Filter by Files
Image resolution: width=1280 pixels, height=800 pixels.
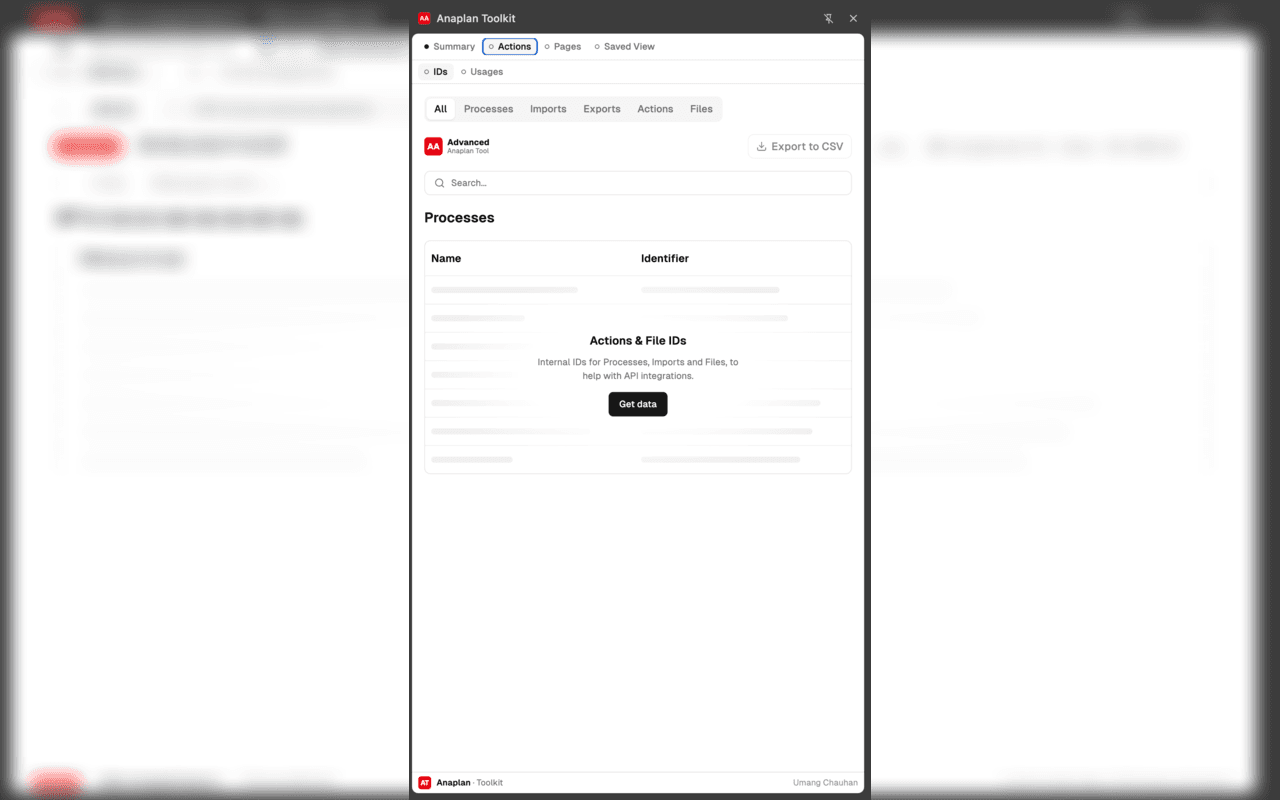(x=701, y=109)
